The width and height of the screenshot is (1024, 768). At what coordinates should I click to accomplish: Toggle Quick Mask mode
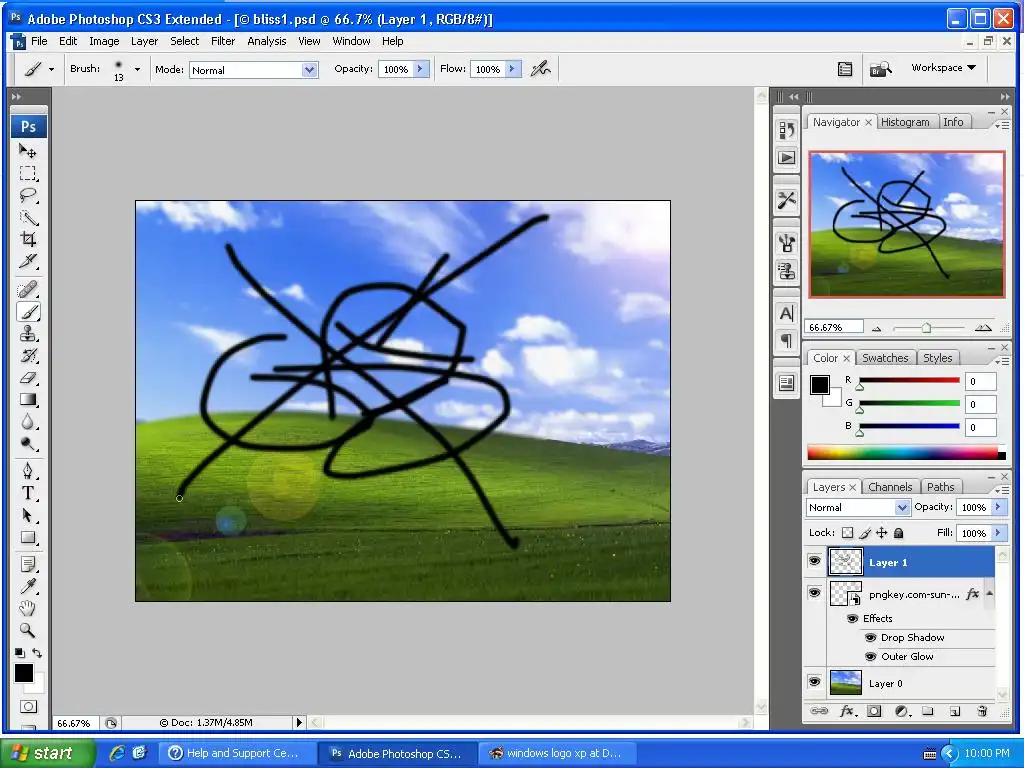[x=28, y=706]
